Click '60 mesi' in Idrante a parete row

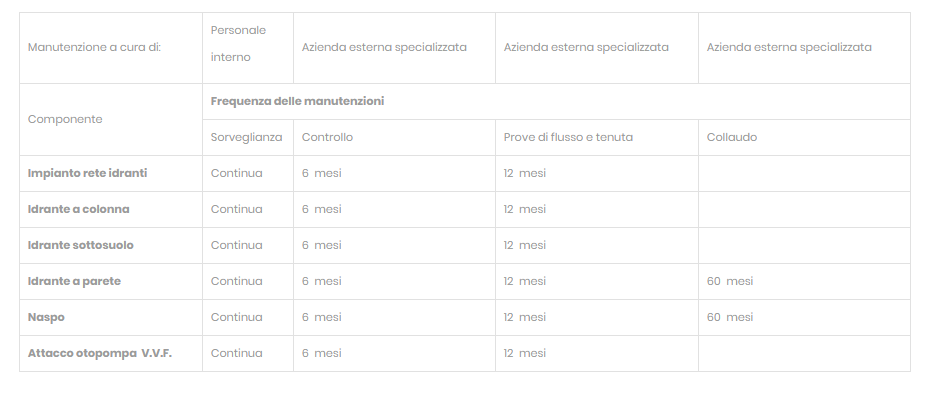pos(730,281)
